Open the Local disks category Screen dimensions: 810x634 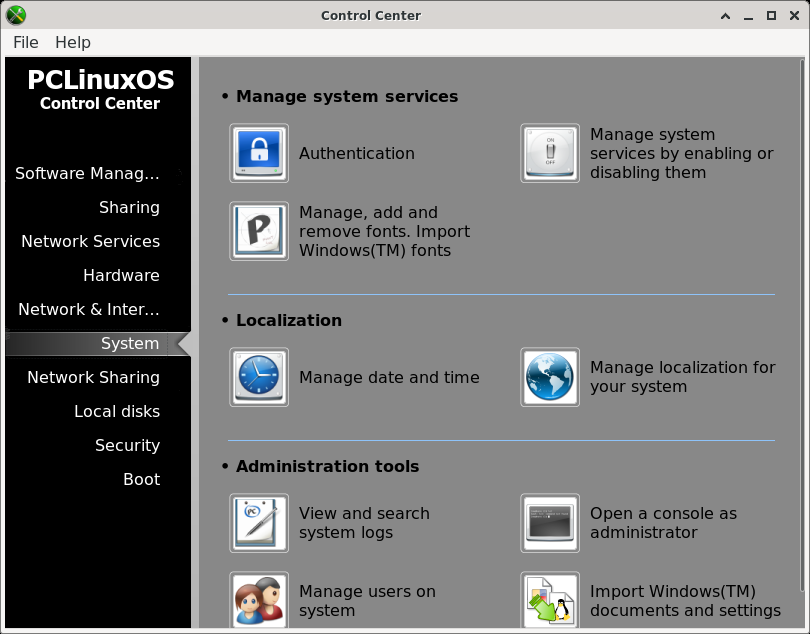point(117,412)
